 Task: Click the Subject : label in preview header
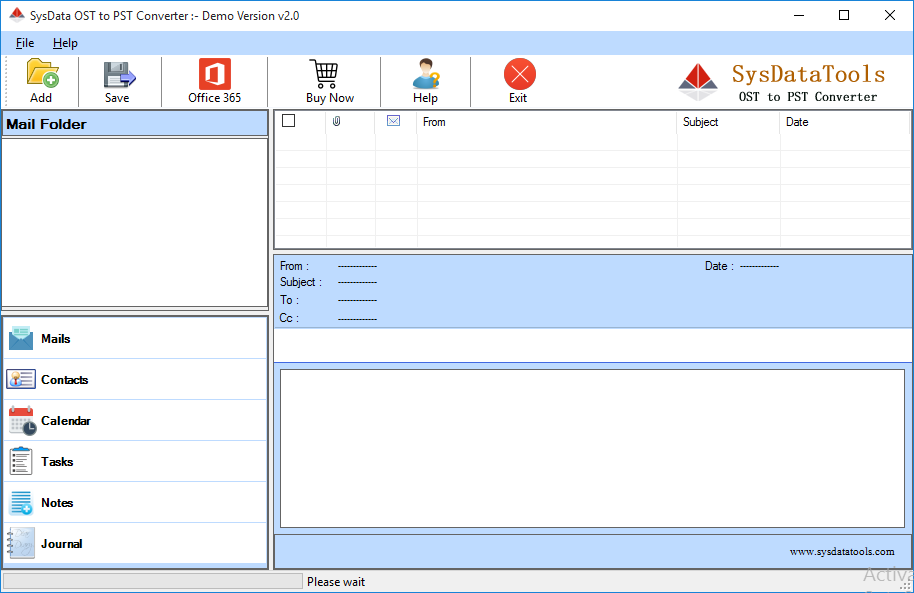coord(301,282)
